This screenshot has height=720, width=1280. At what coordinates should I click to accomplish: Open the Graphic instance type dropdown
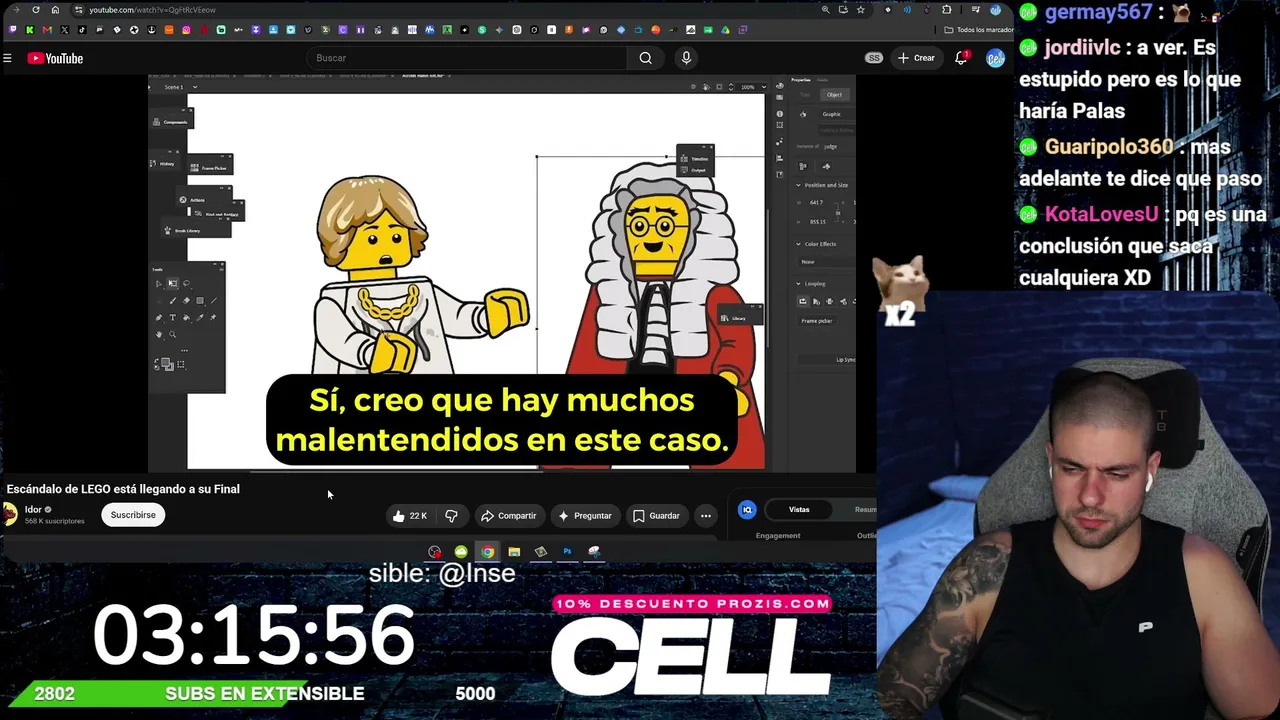tap(837, 114)
